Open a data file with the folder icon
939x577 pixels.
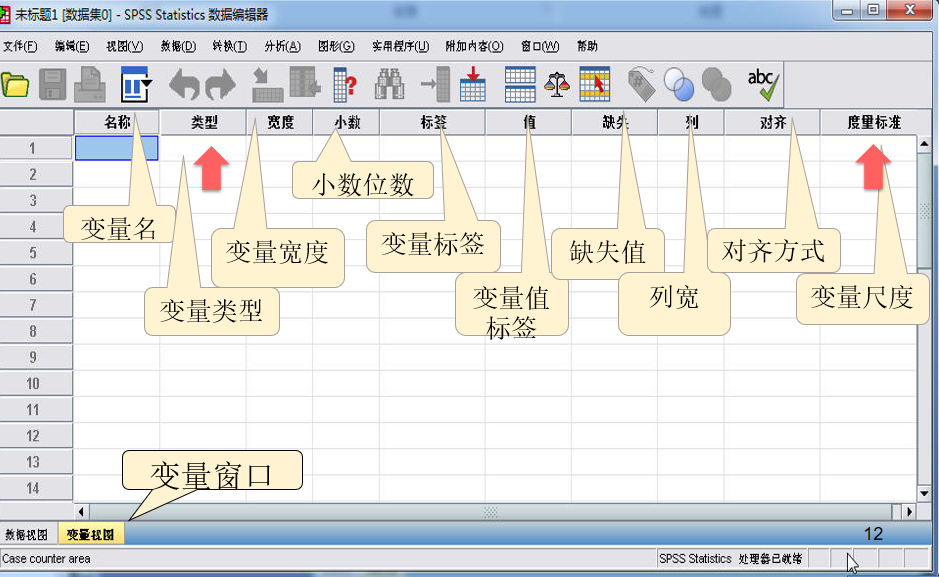[15, 85]
